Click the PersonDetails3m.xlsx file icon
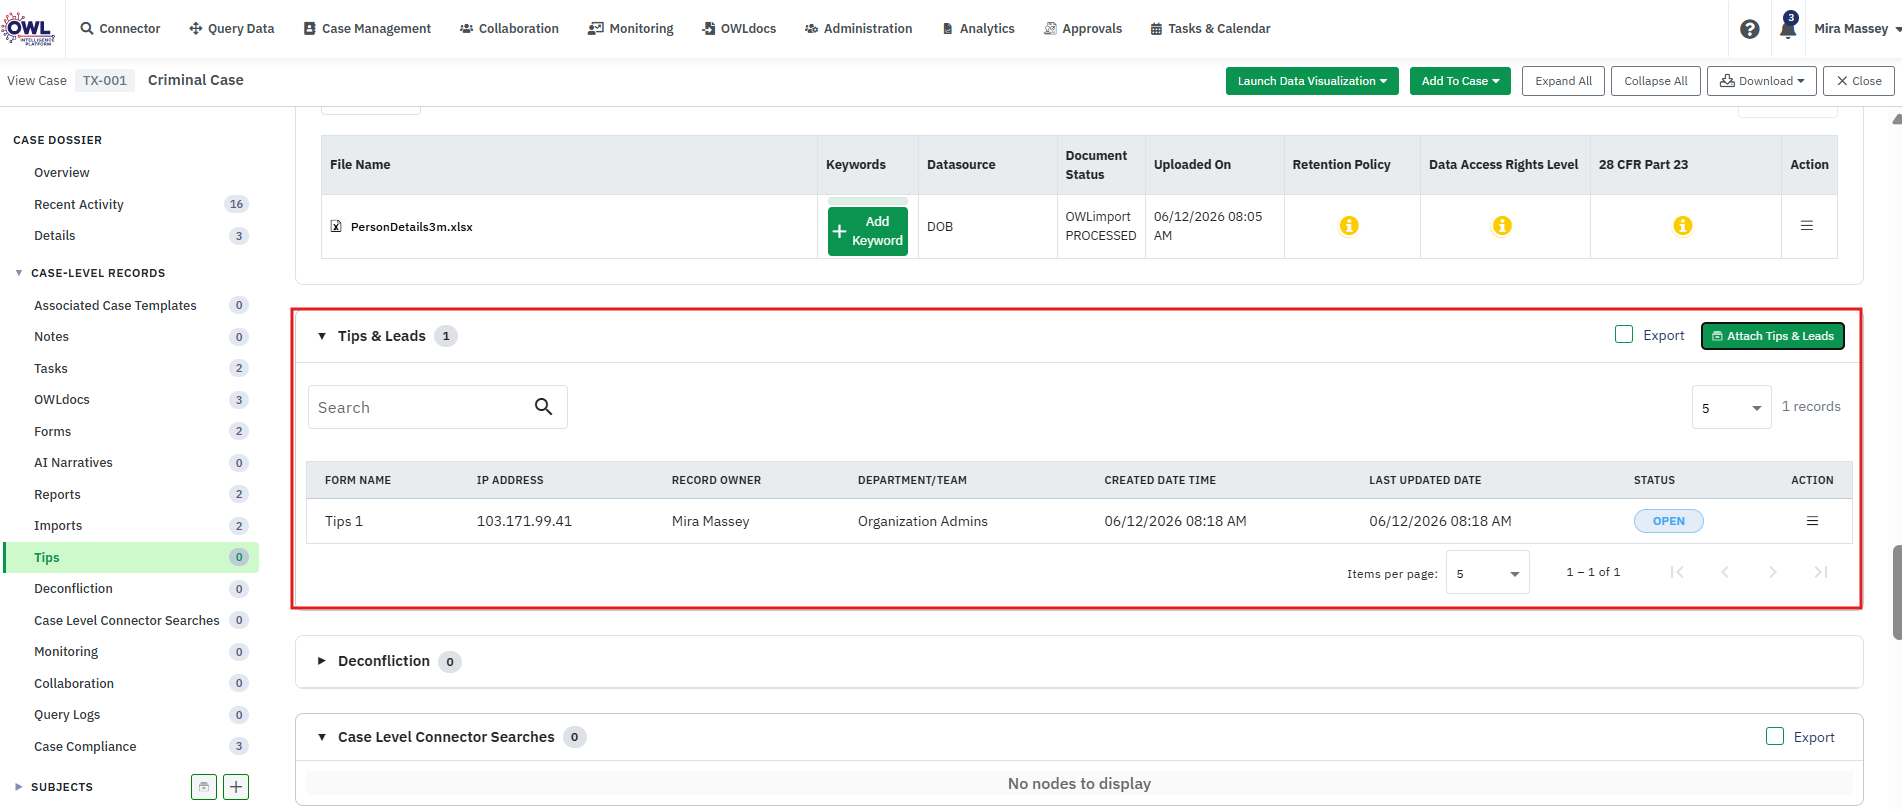 pyautogui.click(x=336, y=226)
